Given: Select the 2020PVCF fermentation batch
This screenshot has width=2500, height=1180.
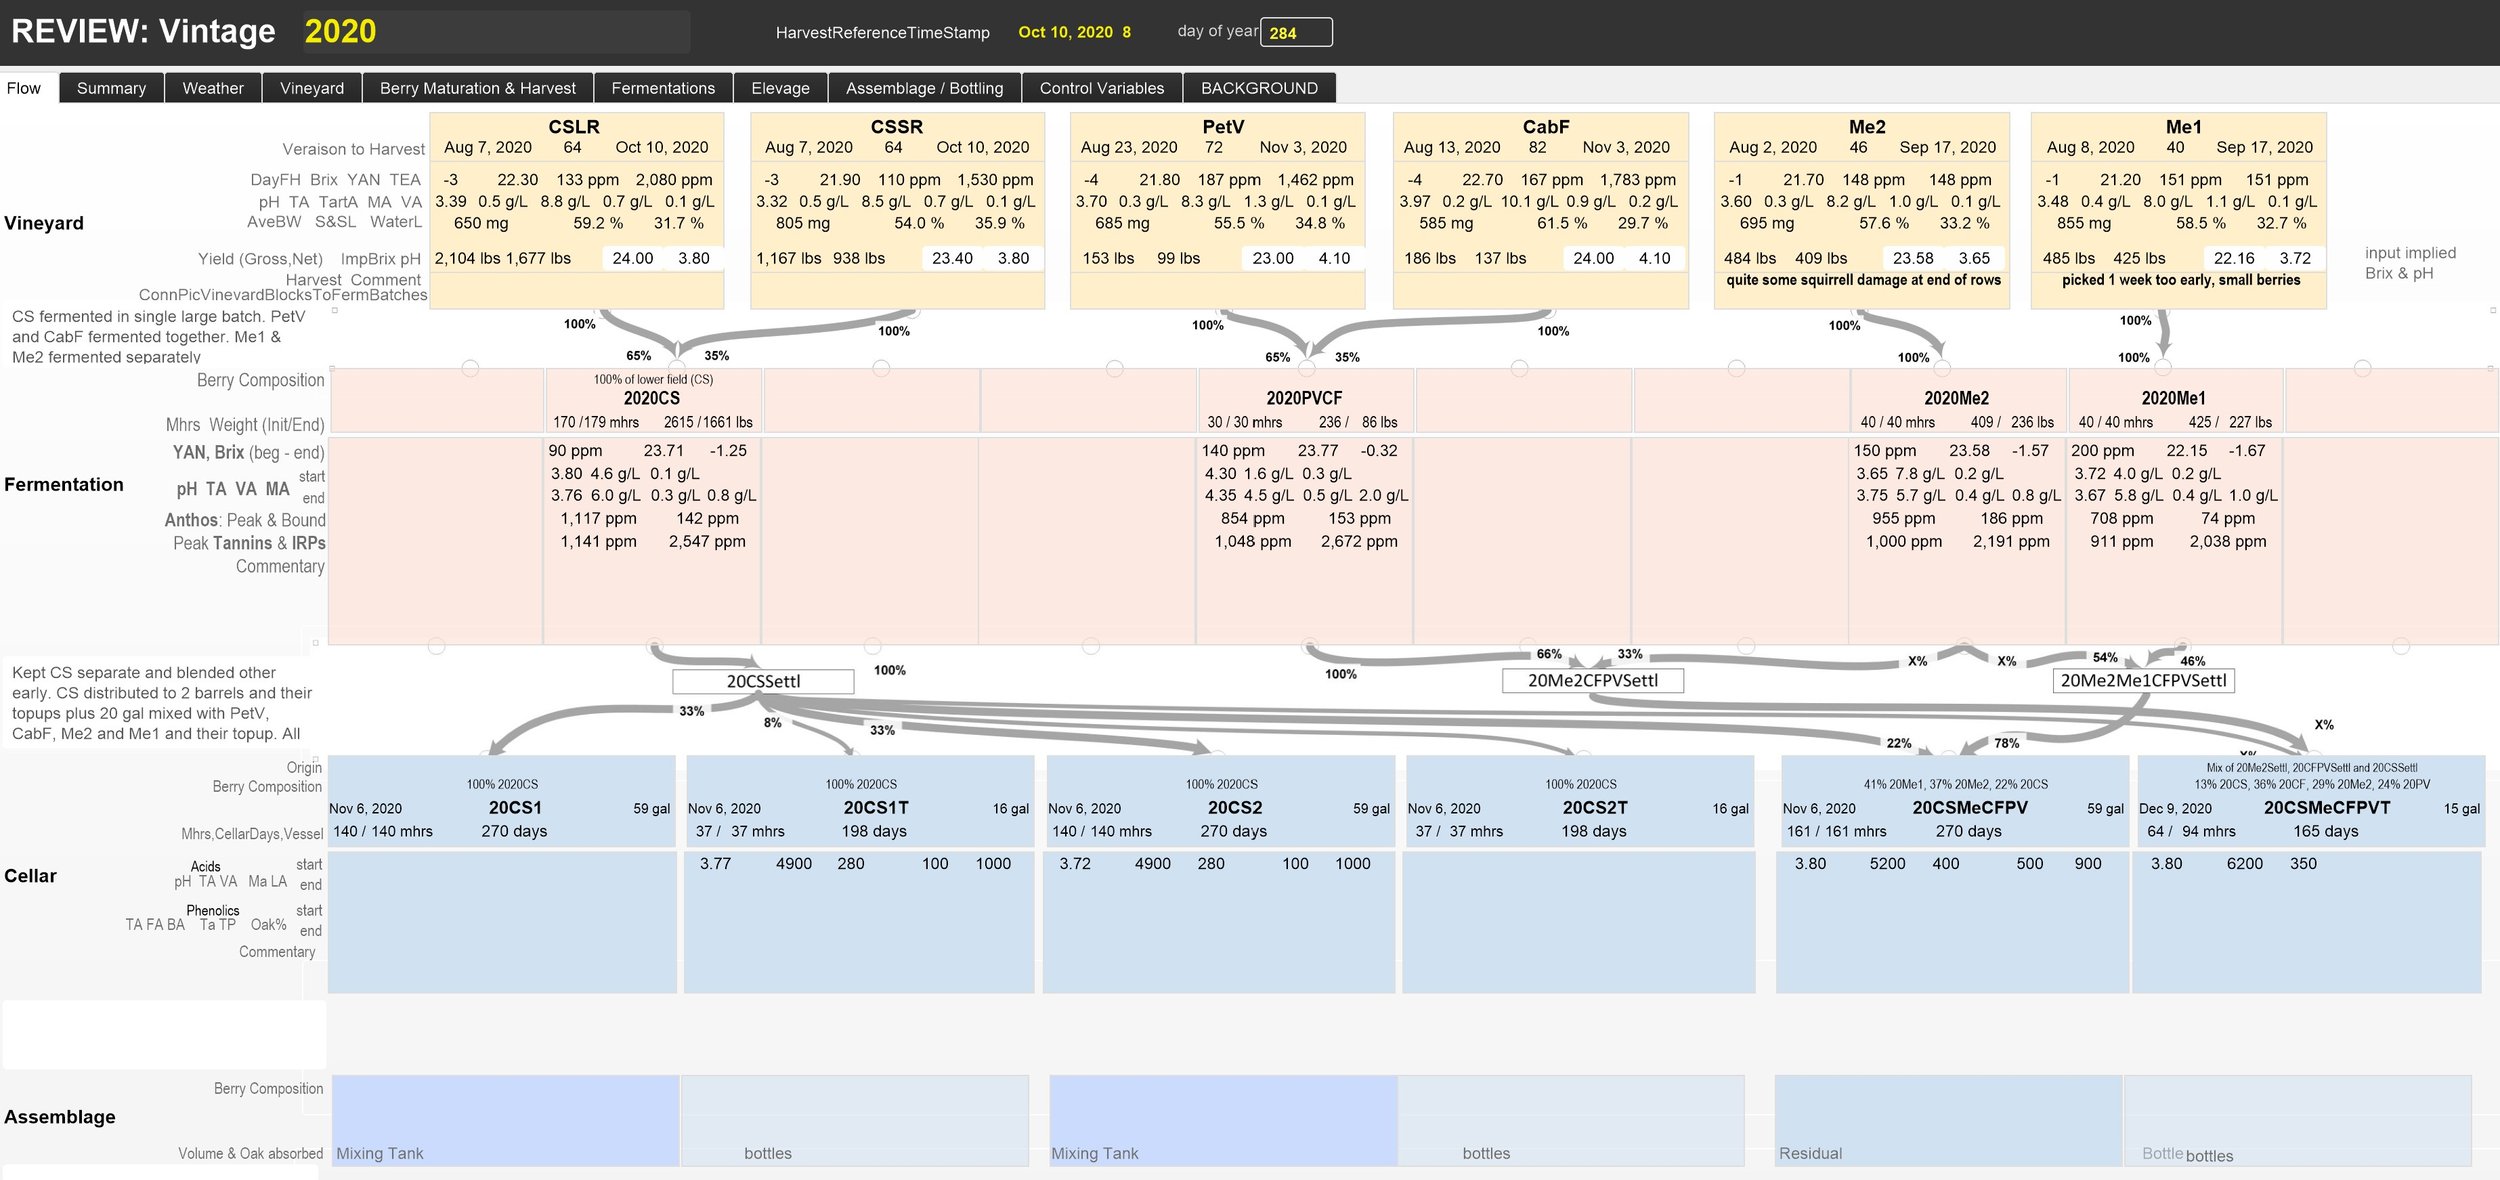Looking at the screenshot, I should click(1304, 398).
